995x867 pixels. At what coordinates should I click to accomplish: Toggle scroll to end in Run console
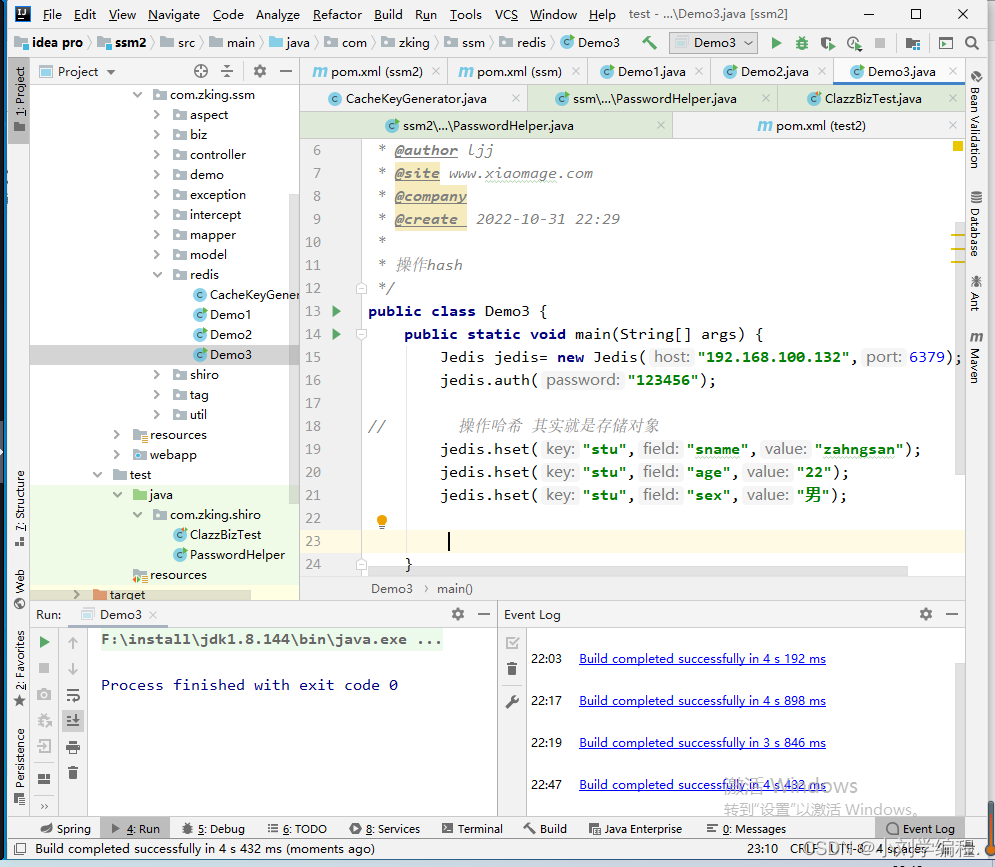point(73,720)
